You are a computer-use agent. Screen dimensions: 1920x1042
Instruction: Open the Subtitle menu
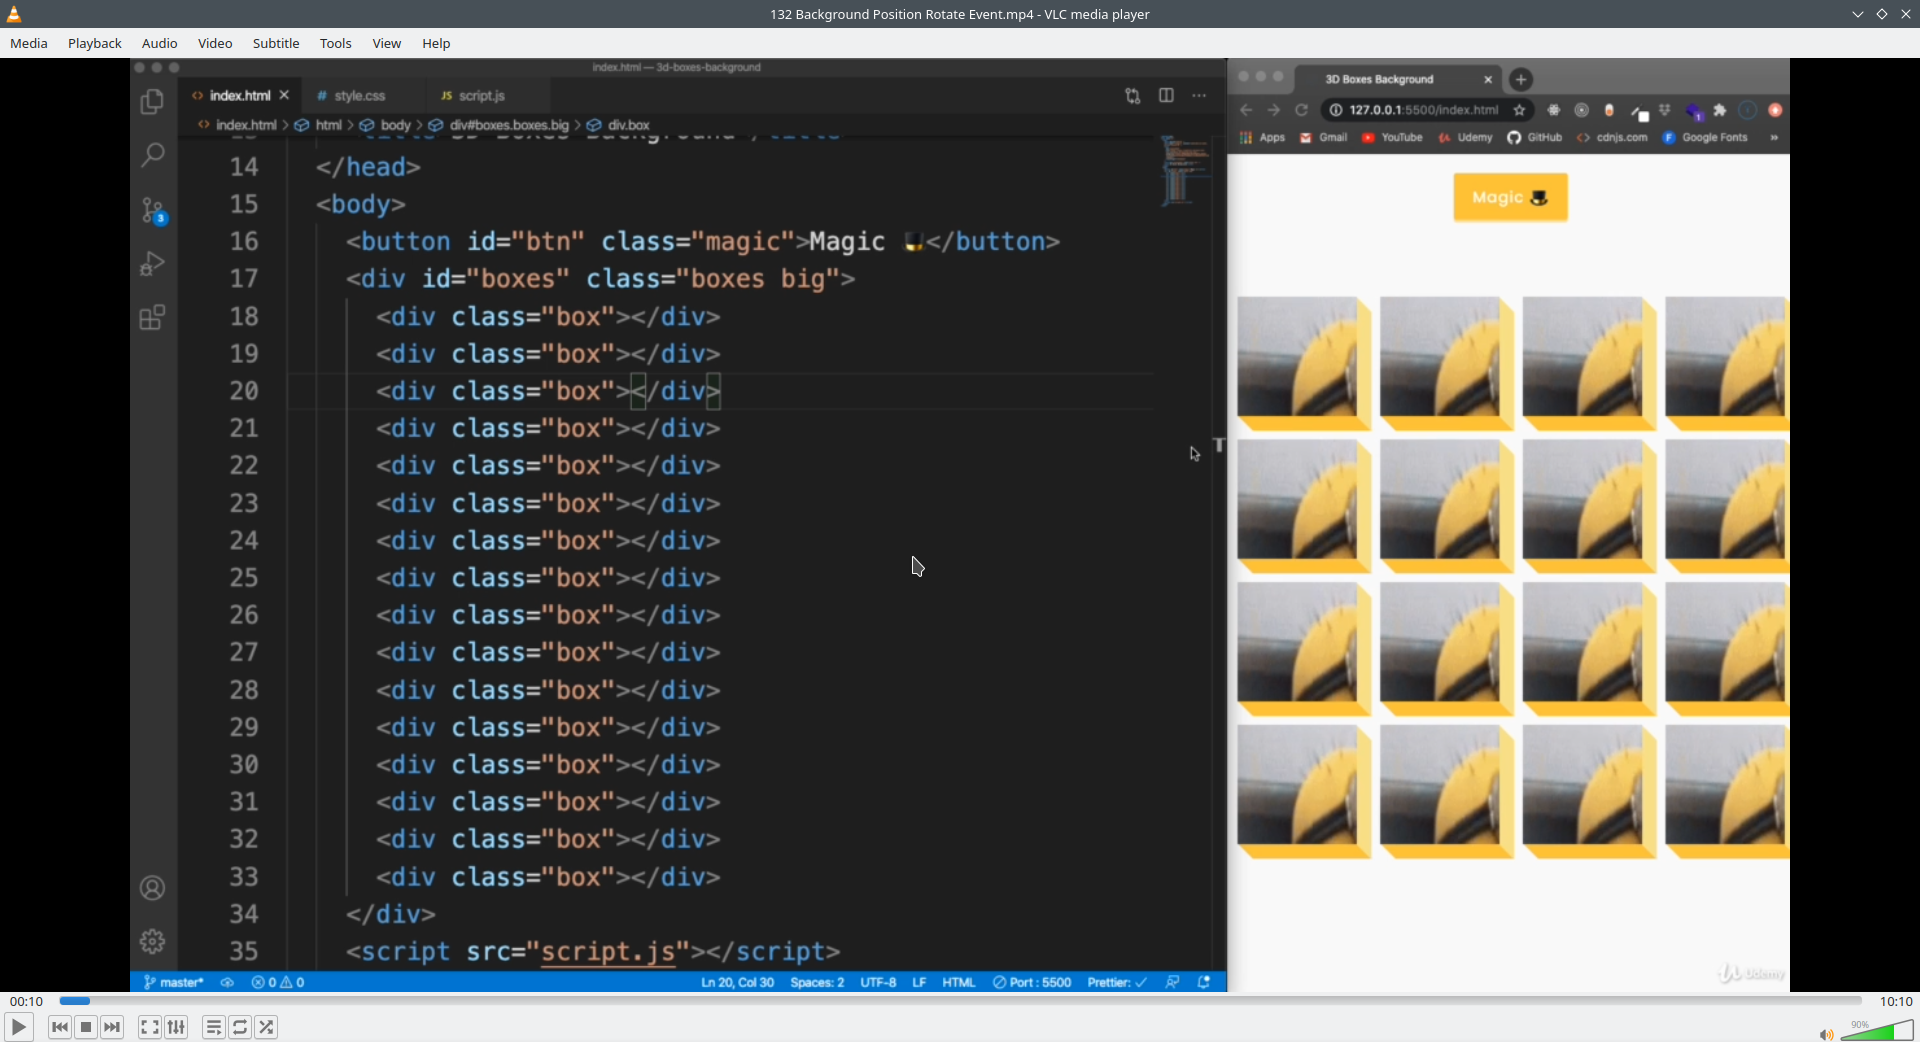(x=276, y=43)
